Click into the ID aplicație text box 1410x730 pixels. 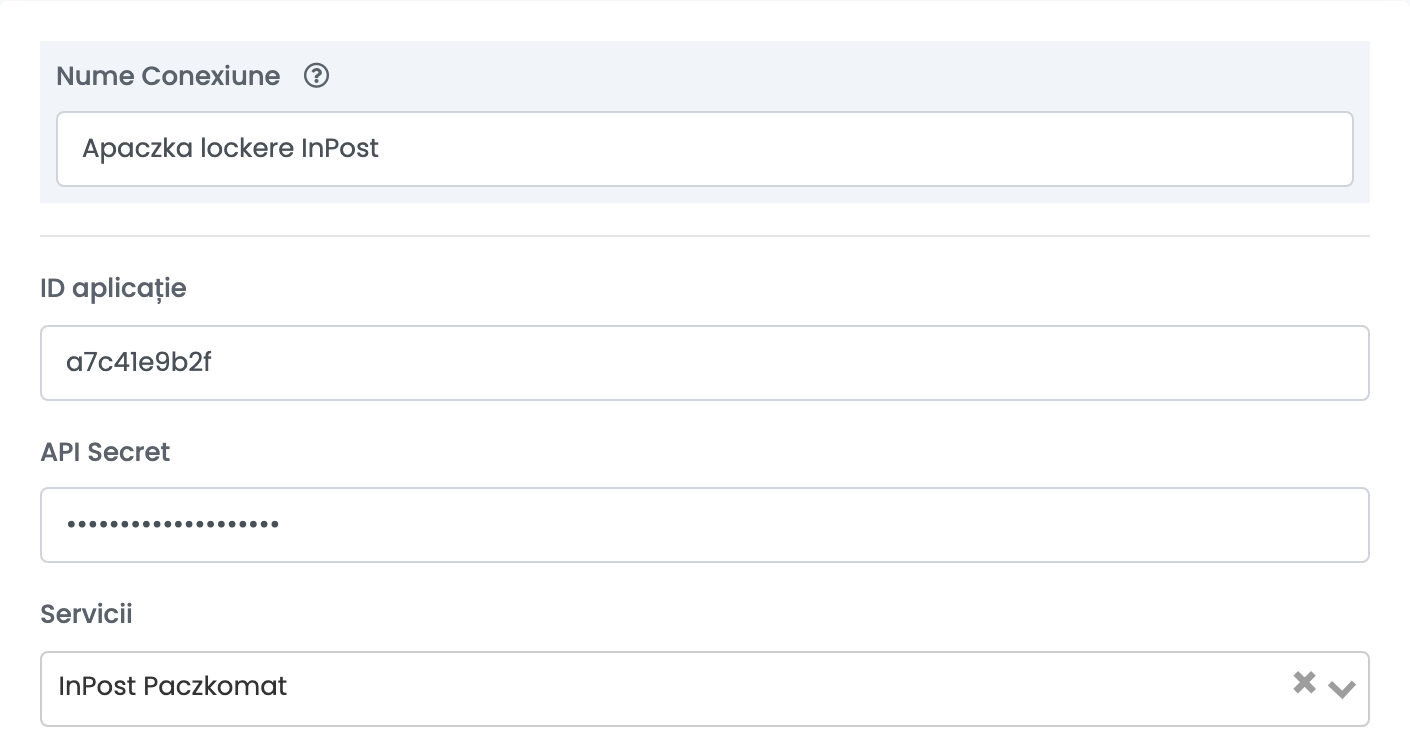click(x=705, y=363)
